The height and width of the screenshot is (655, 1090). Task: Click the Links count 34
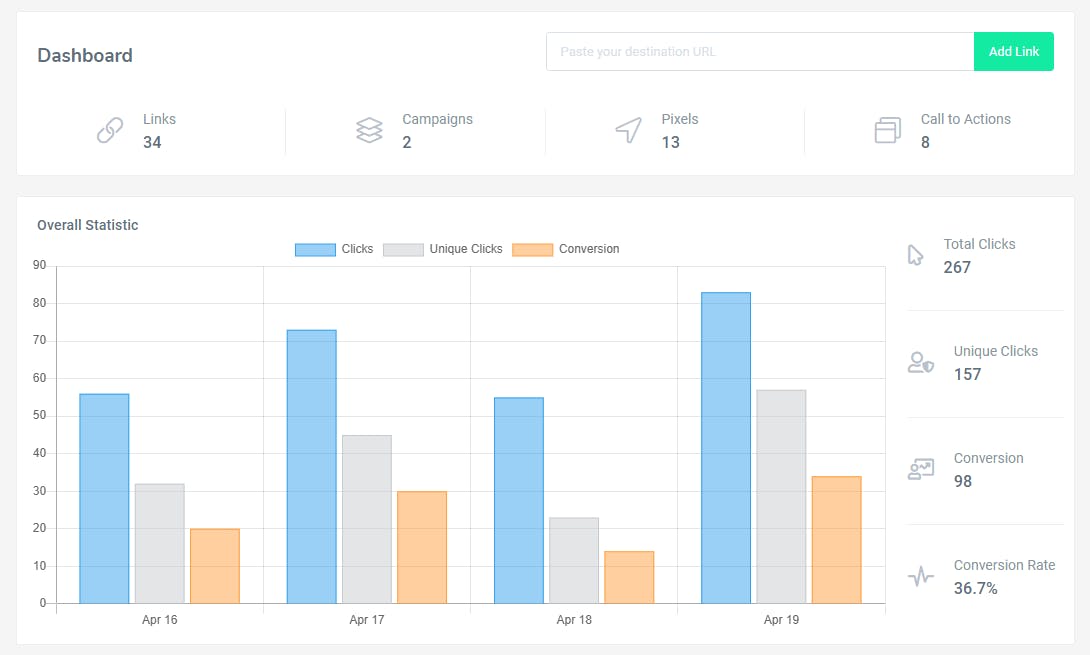click(152, 143)
